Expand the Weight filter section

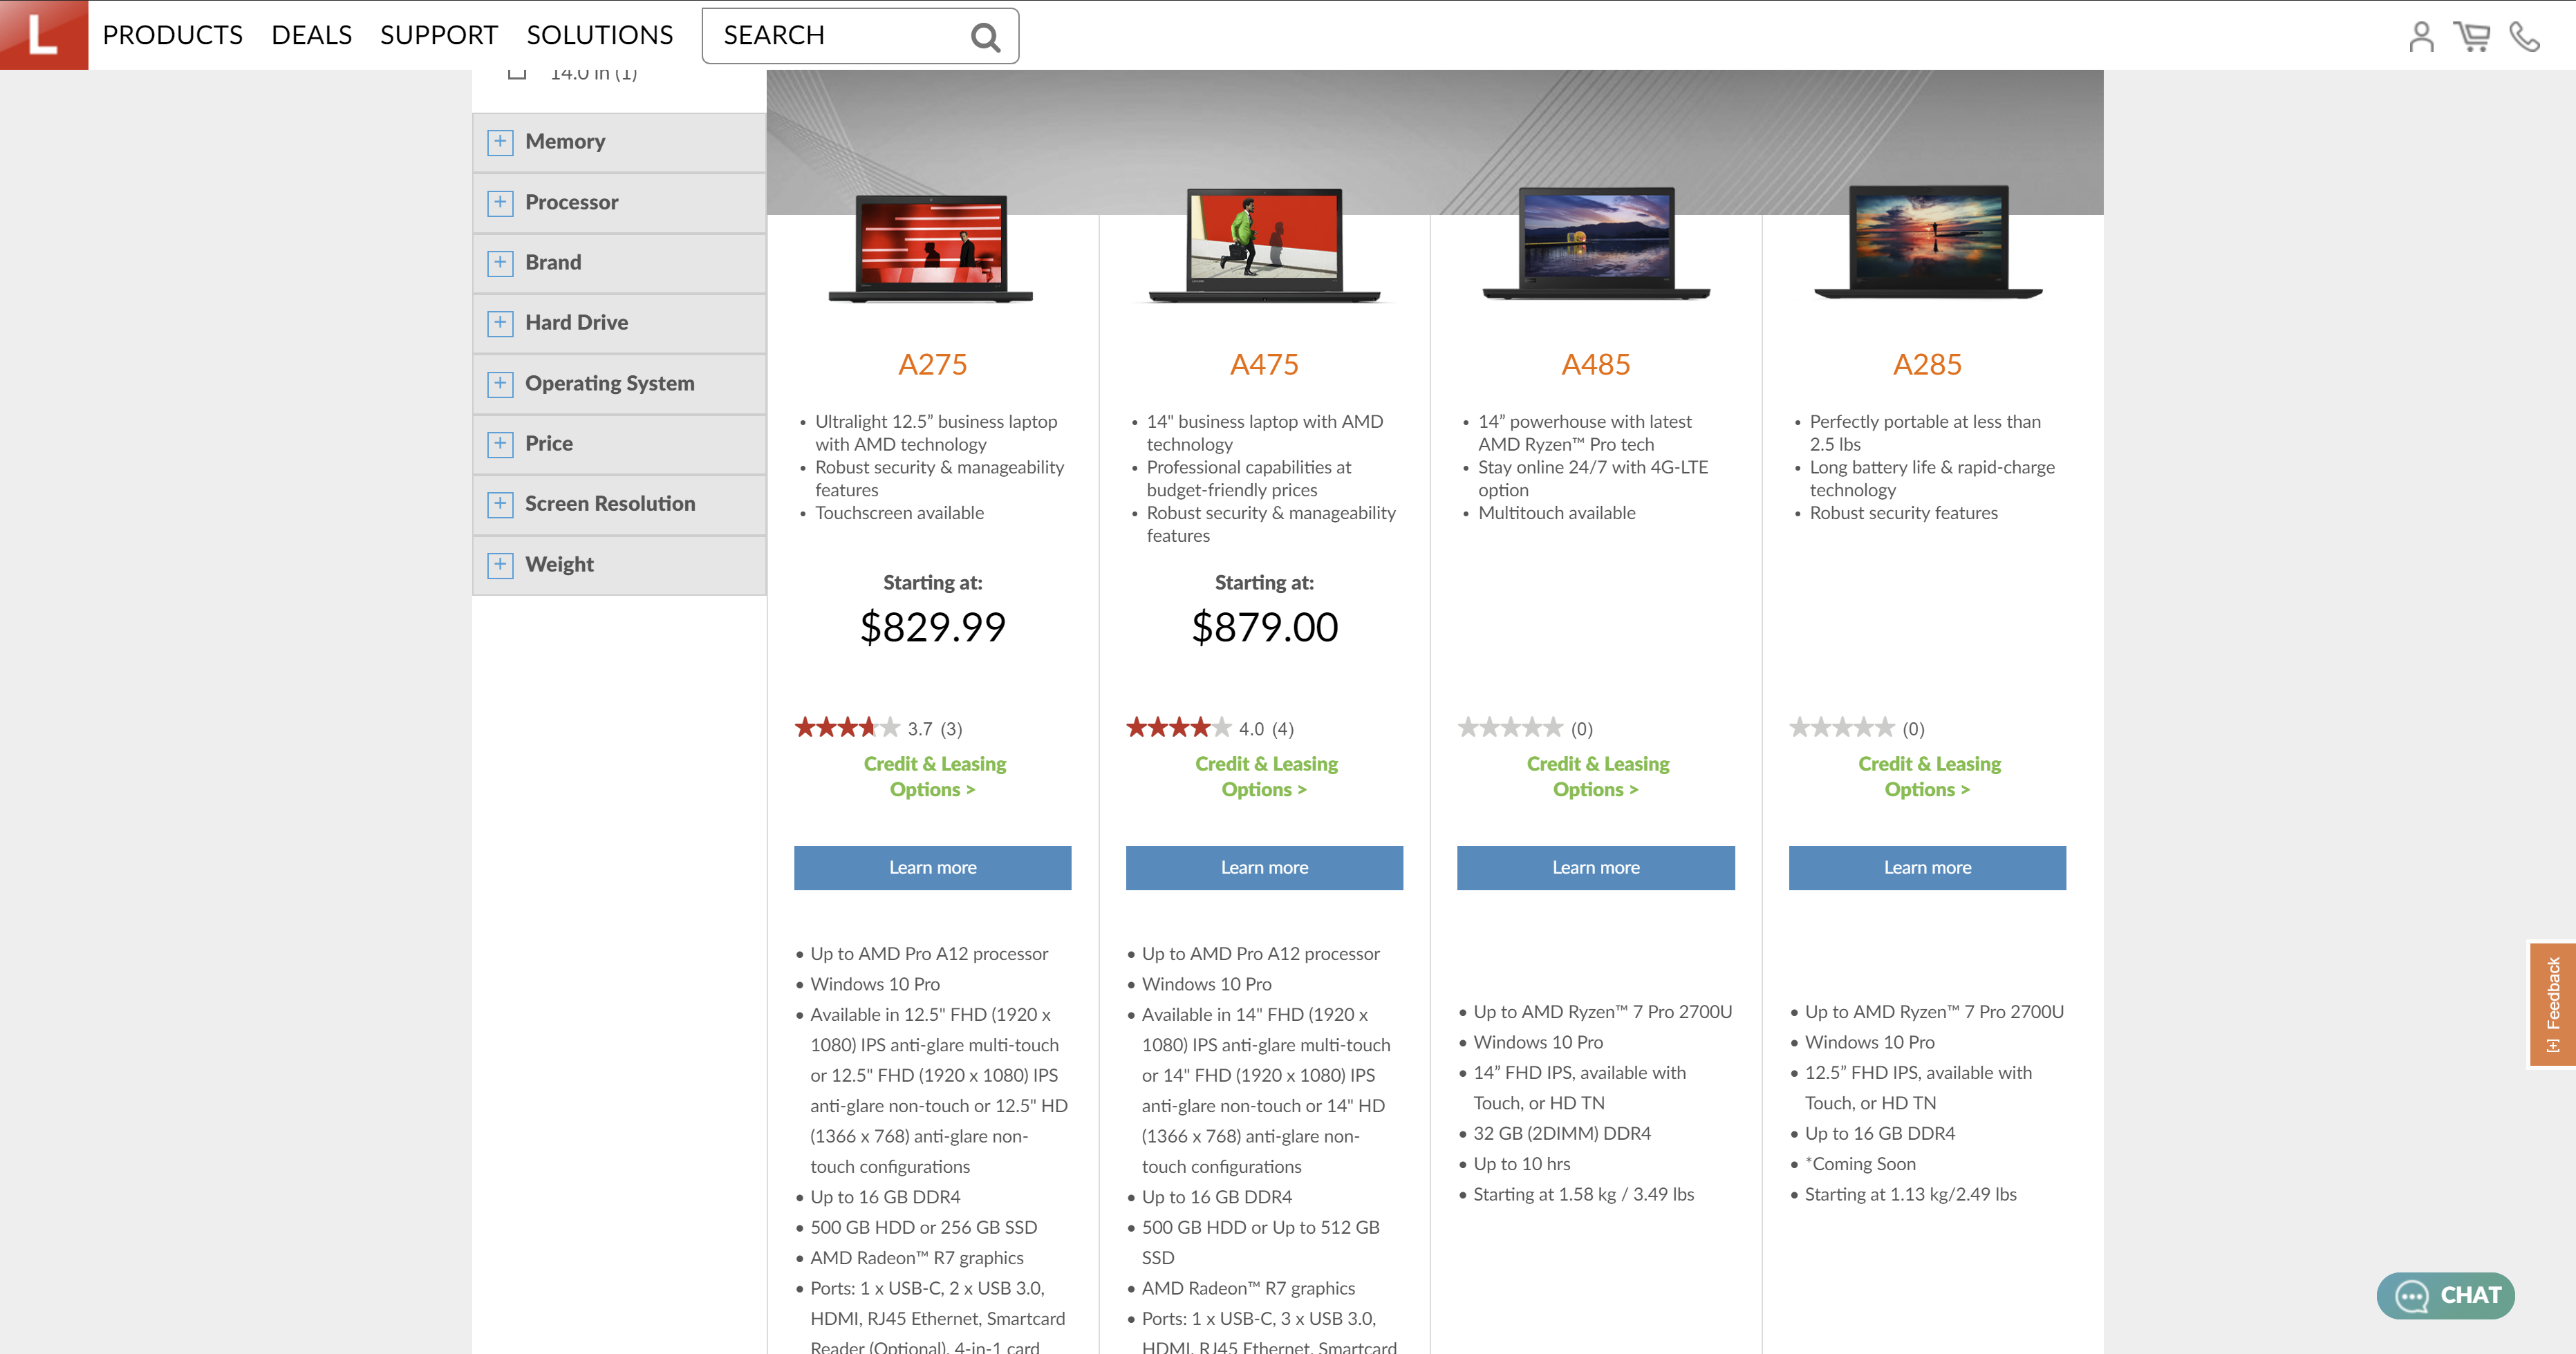(x=500, y=564)
